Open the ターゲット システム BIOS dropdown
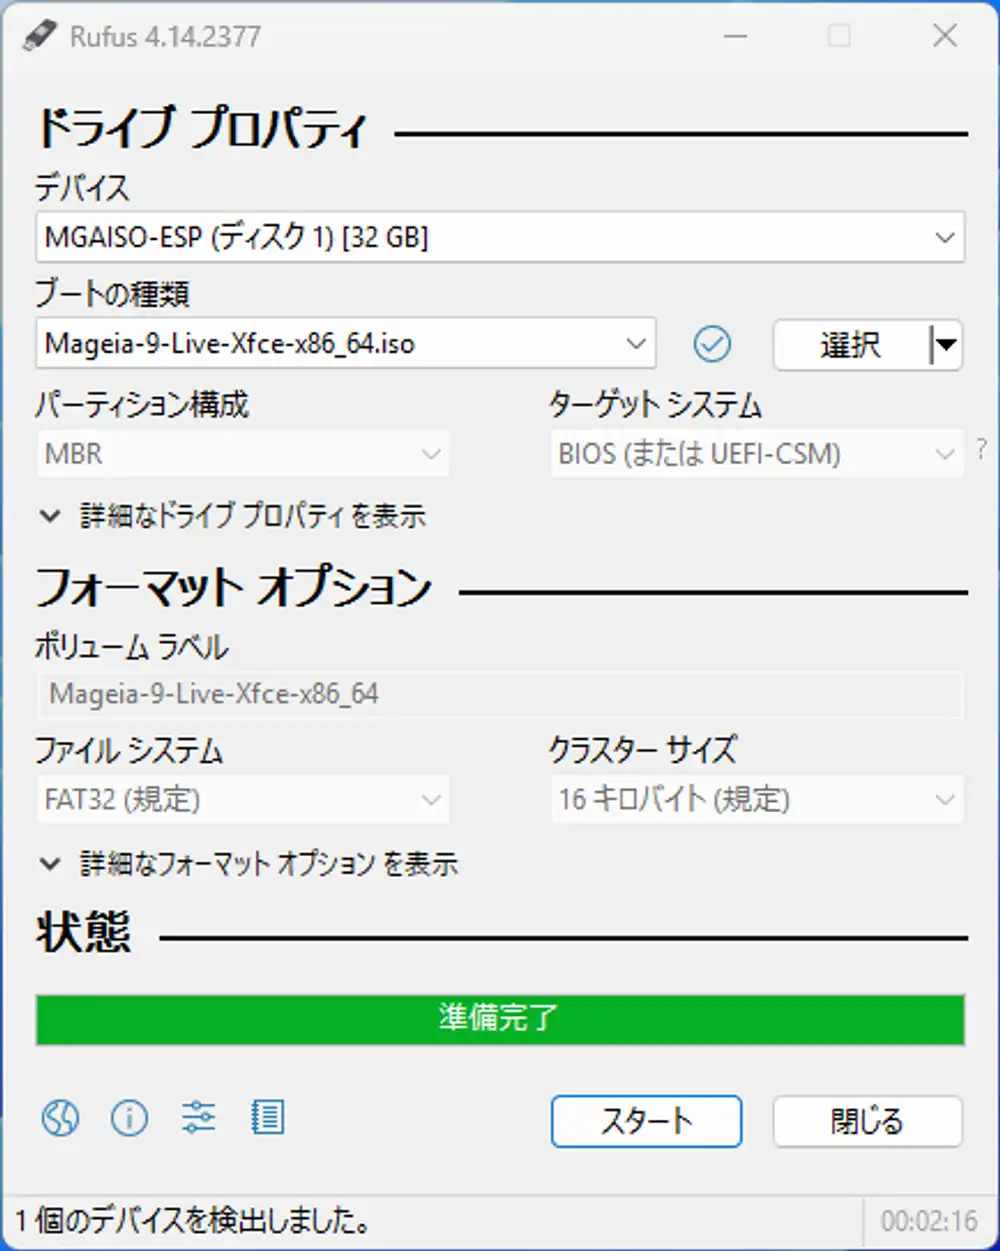1000x1251 pixels. coord(757,454)
